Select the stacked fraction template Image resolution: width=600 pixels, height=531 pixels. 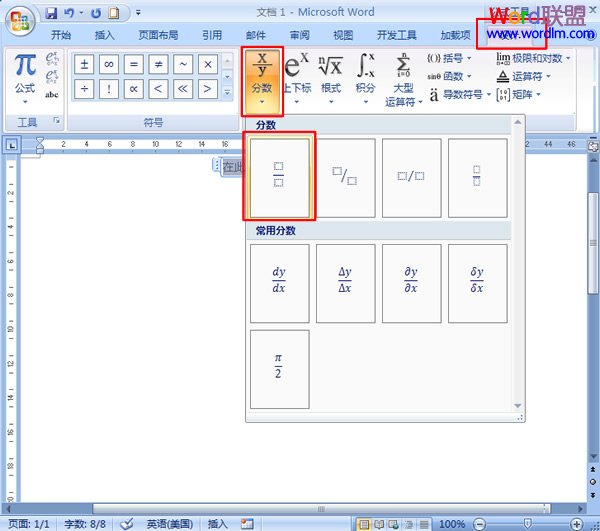[x=279, y=177]
